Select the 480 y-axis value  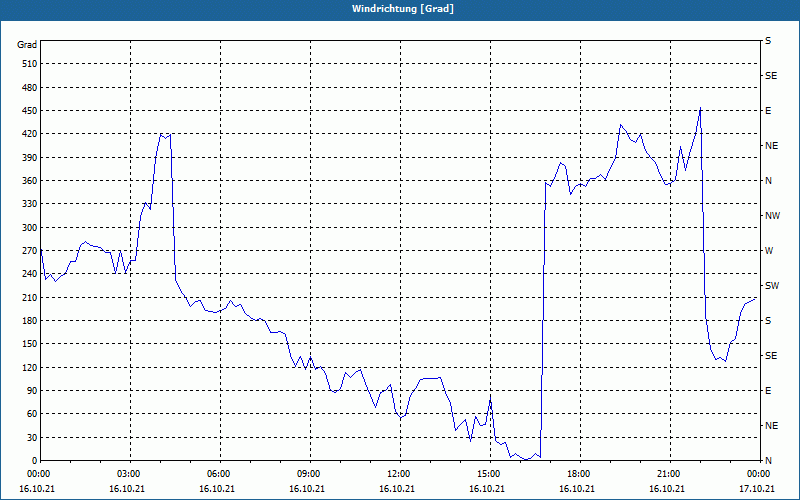30,87
